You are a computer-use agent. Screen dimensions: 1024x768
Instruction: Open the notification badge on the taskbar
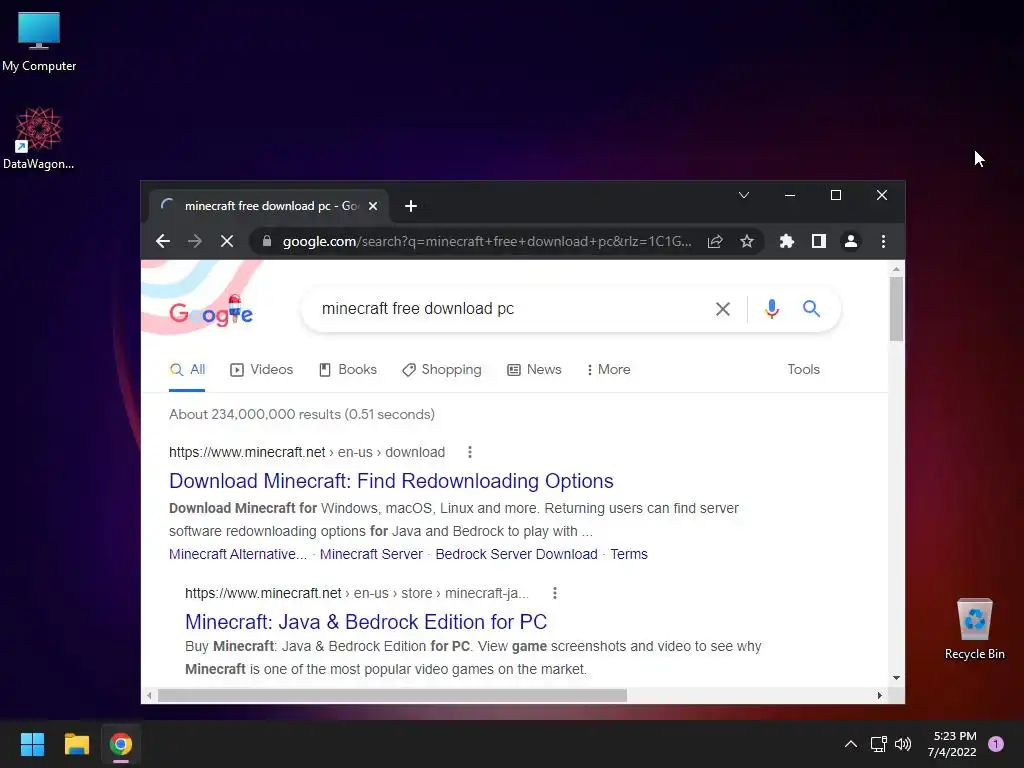(x=996, y=744)
